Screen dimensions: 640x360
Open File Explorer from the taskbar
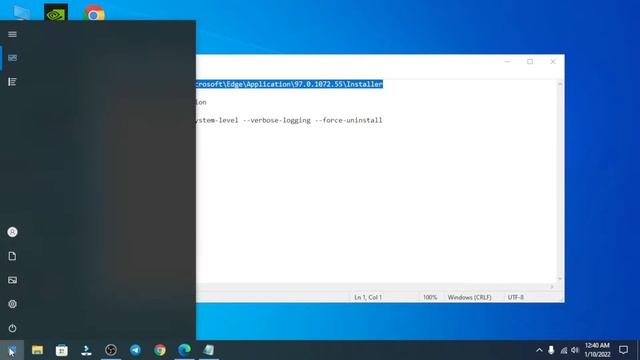37,350
